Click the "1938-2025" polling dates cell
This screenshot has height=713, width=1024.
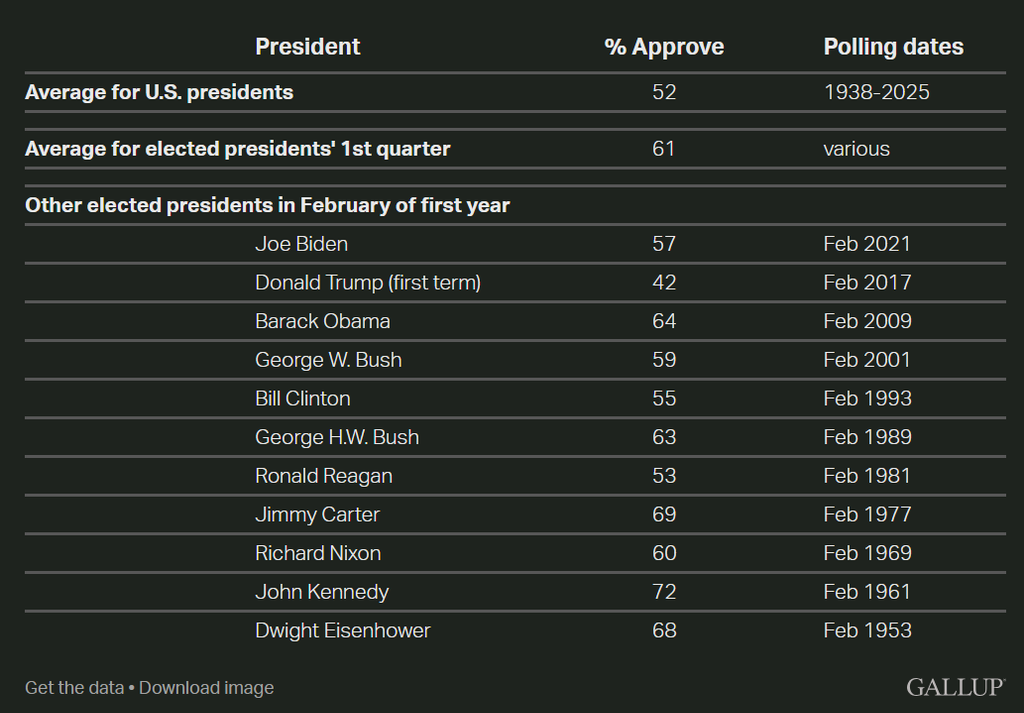876,93
